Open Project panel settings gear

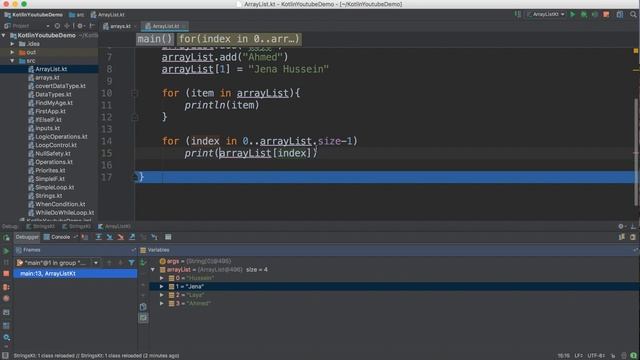[80, 26]
